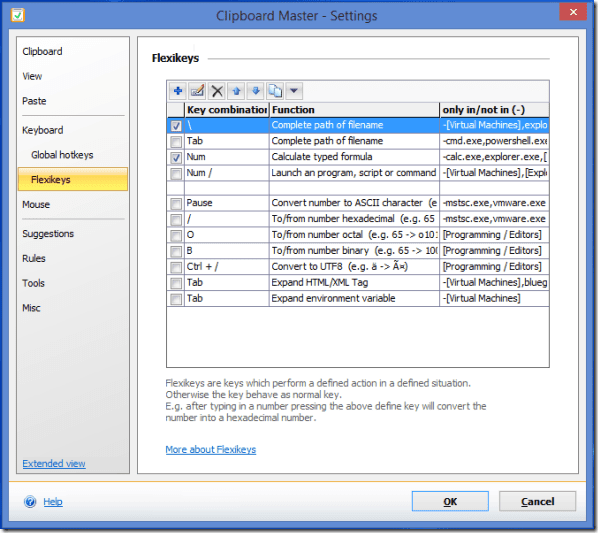Click the blue Help question mark icon
Image resolution: width=598 pixels, height=533 pixels.
pos(30,501)
